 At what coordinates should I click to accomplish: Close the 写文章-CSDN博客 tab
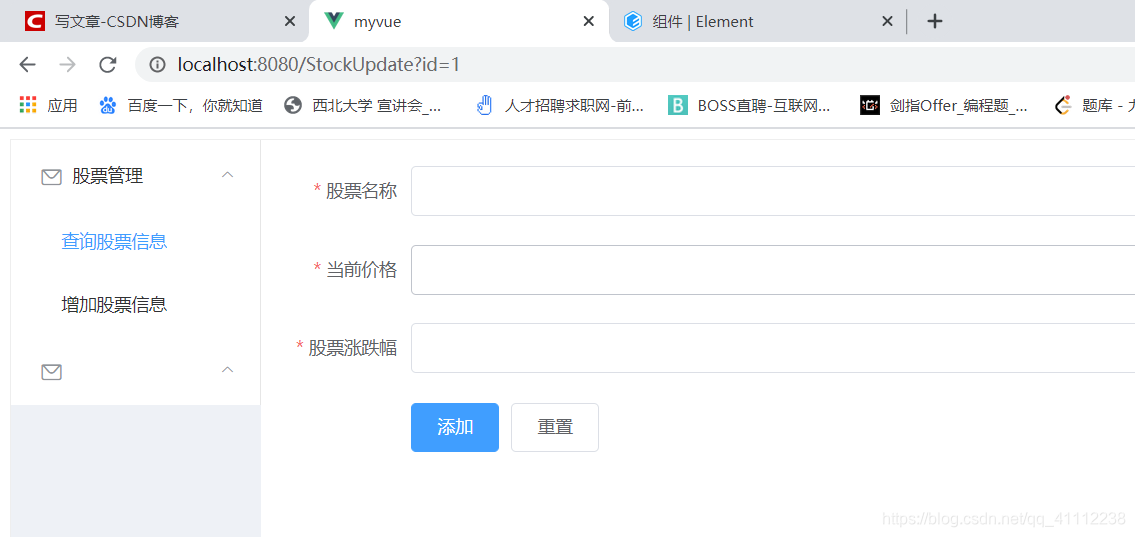point(290,22)
